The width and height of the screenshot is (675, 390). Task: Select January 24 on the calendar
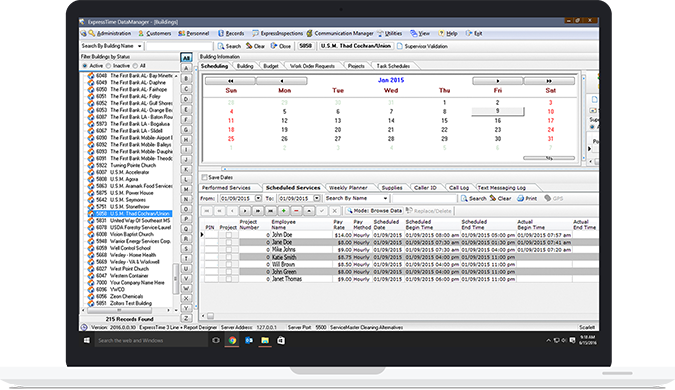pos(551,130)
